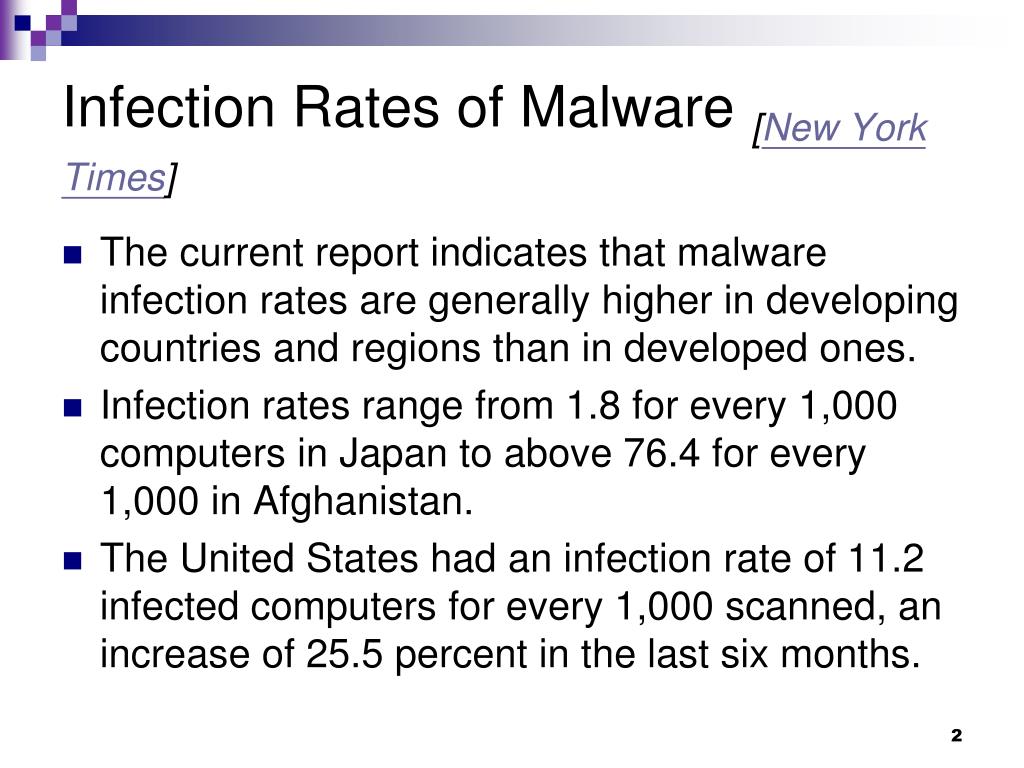Screen dimensions: 1024x768
Task: Click the third square bullet marker
Action: (72, 560)
